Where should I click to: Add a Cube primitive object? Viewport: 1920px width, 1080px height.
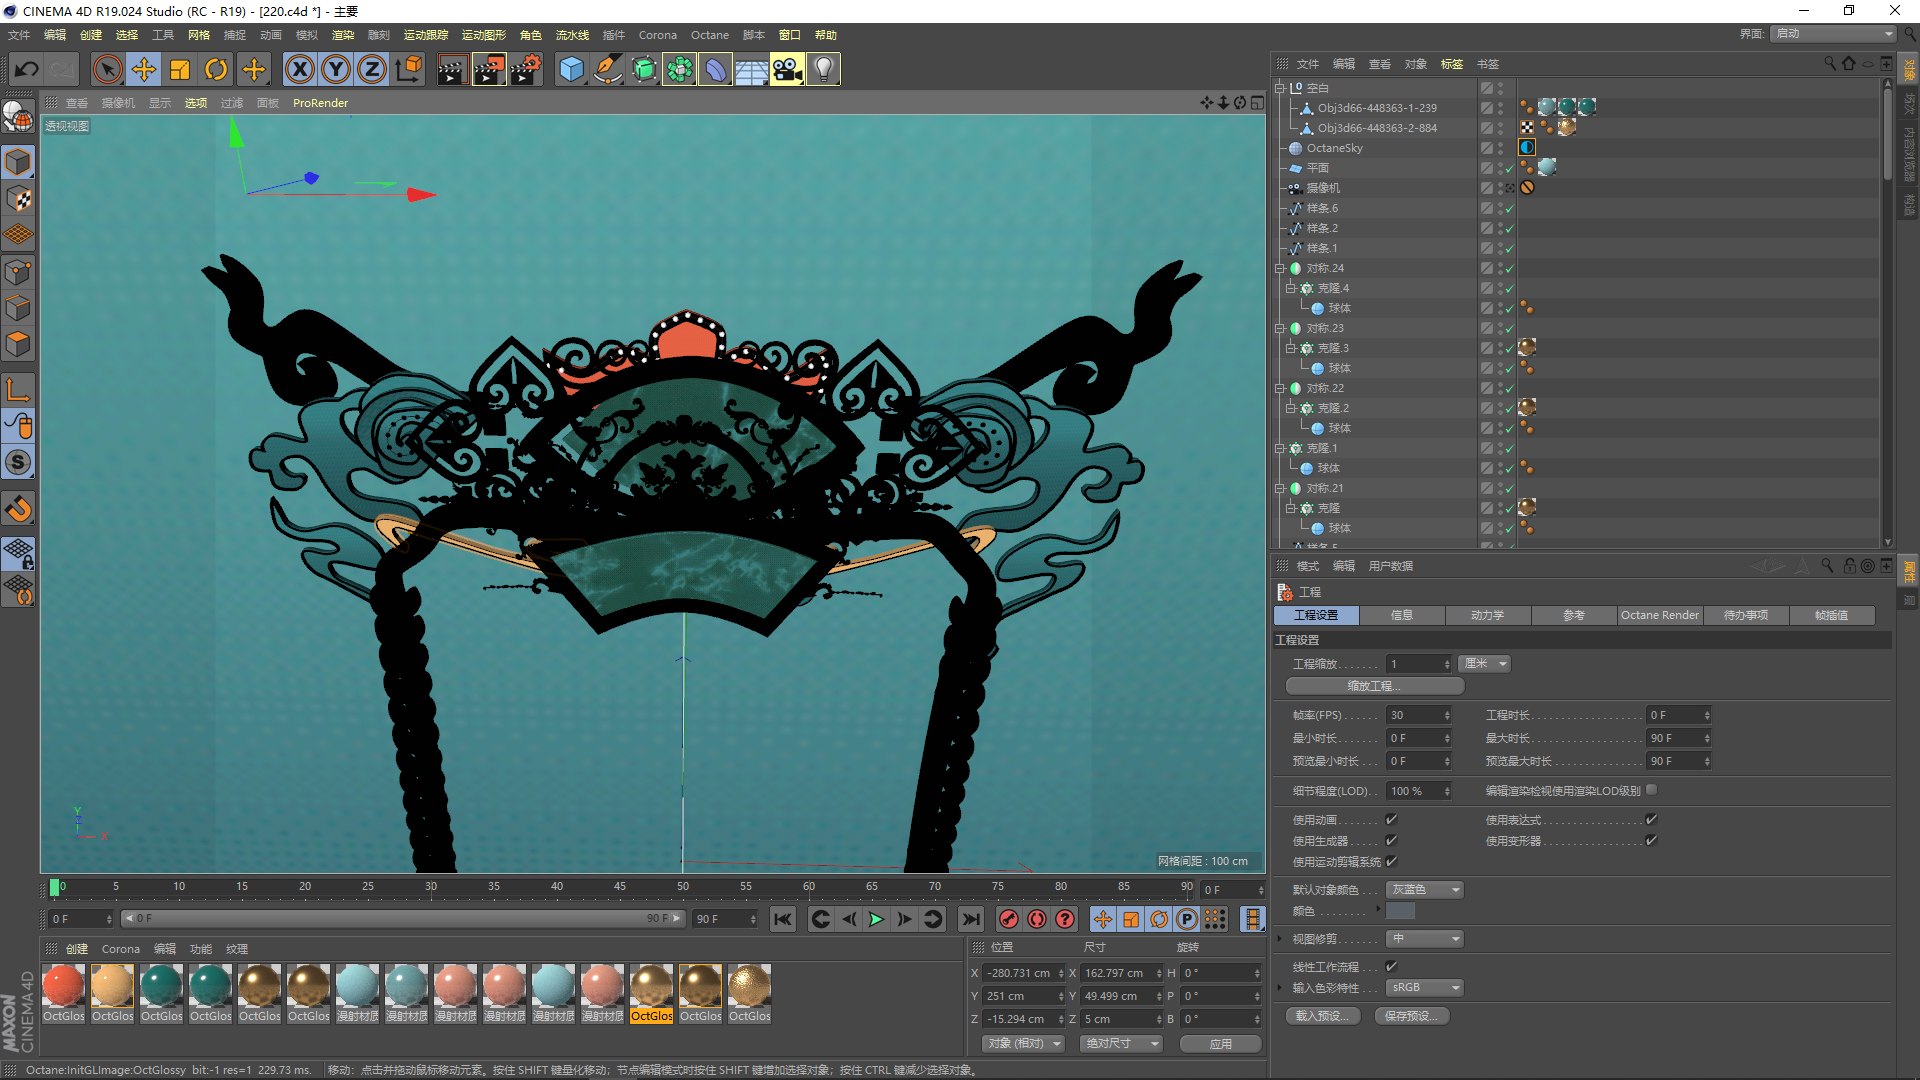click(x=571, y=69)
